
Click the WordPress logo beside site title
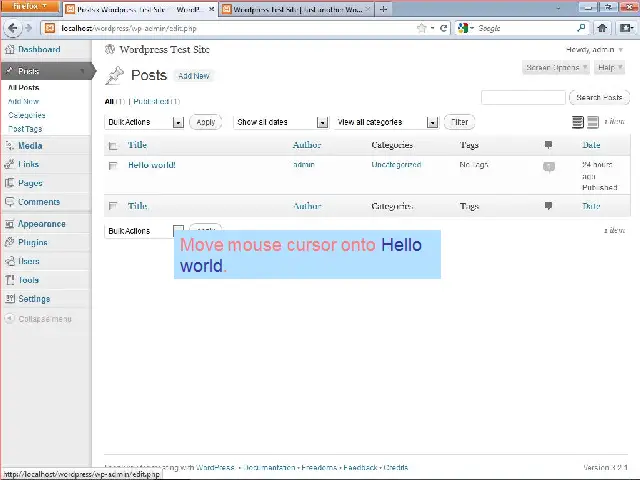pos(110,49)
